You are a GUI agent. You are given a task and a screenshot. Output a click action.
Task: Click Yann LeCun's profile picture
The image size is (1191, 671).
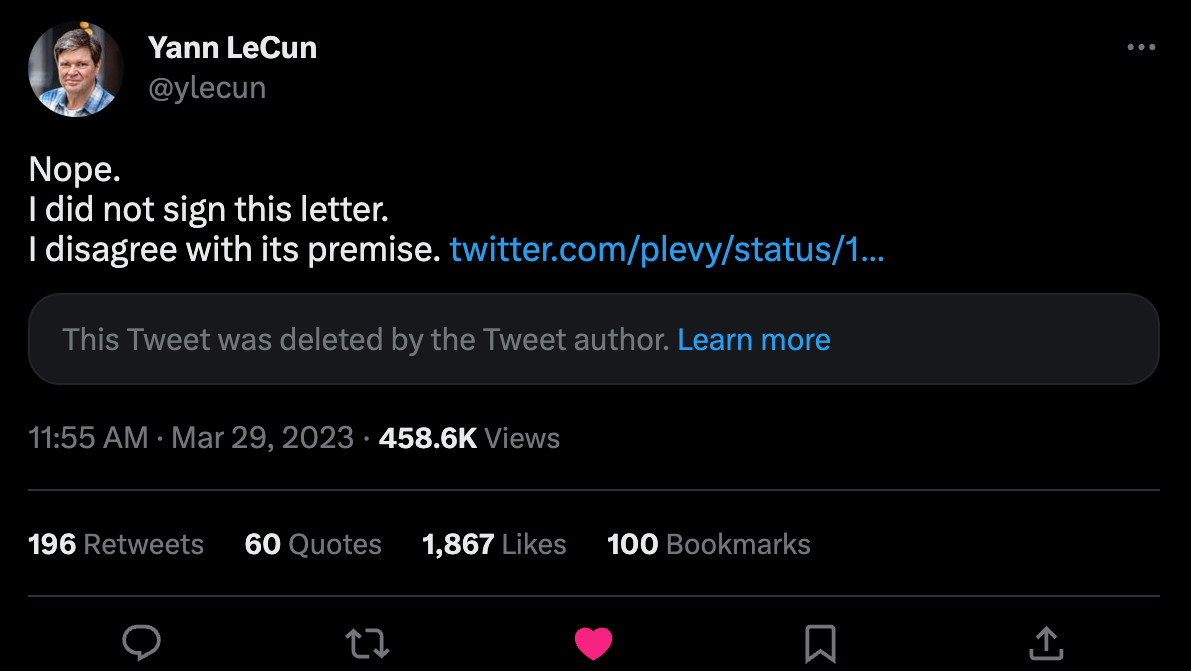click(75, 69)
